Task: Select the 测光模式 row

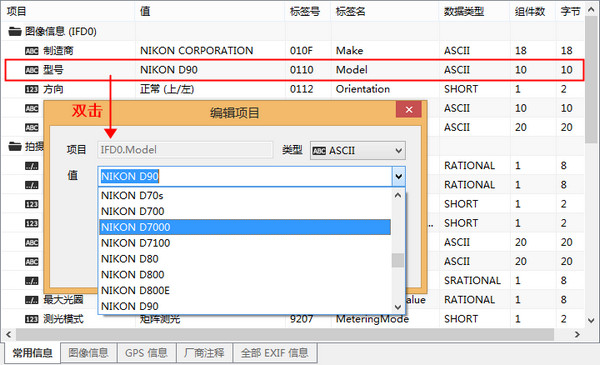Action: tap(293, 319)
